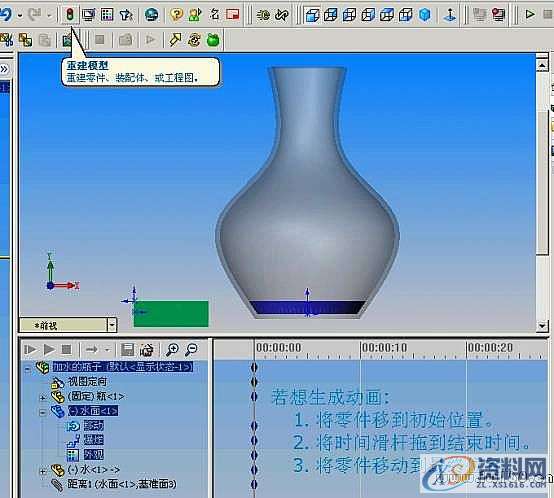
Task: Click the overlapping squares icon in second toolbar
Action: (x=25, y=40)
